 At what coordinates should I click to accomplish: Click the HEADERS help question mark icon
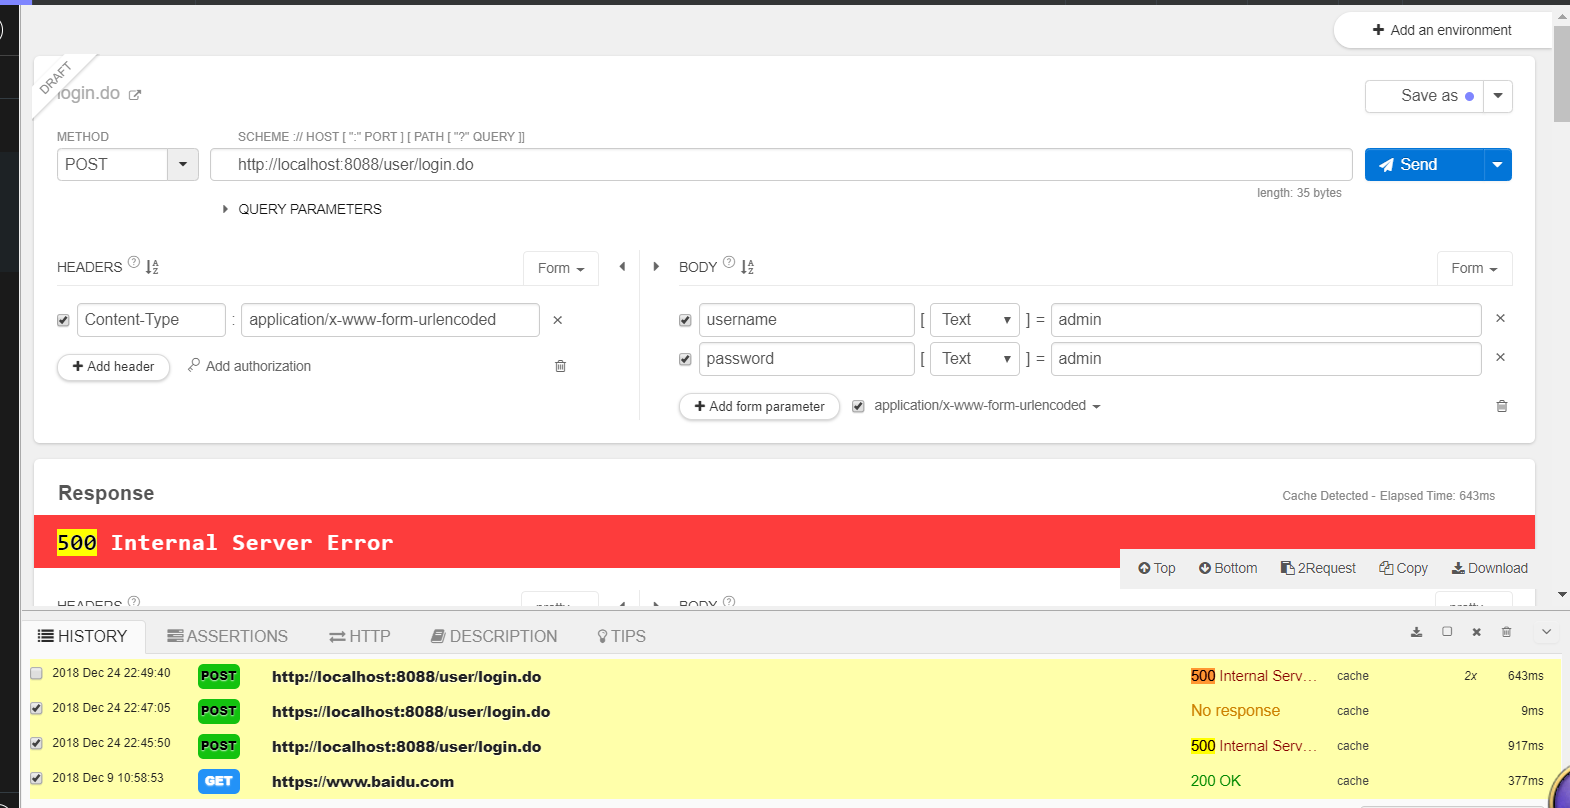[134, 262]
